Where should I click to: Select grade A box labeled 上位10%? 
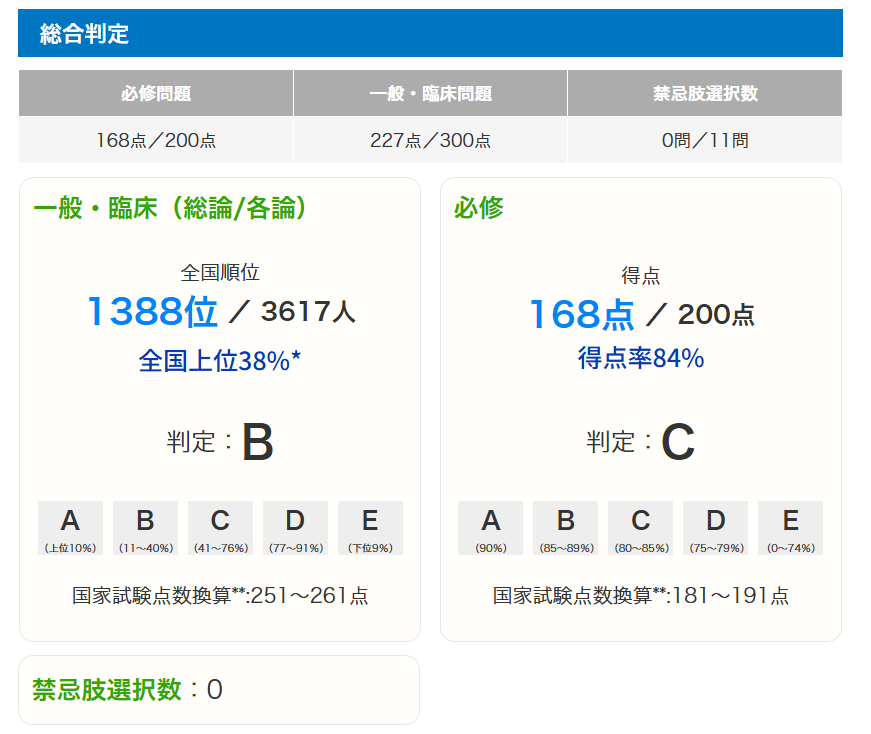[x=70, y=528]
